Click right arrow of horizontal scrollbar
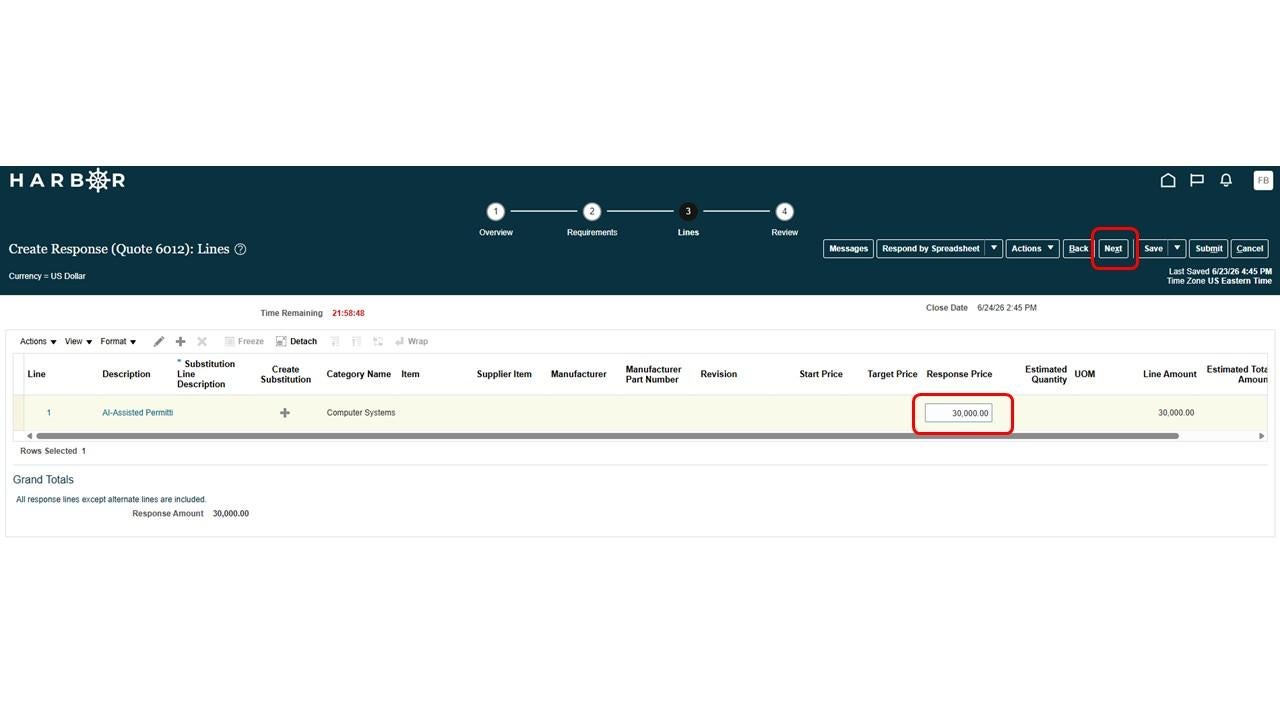This screenshot has width=1280, height=720. tap(1261, 436)
